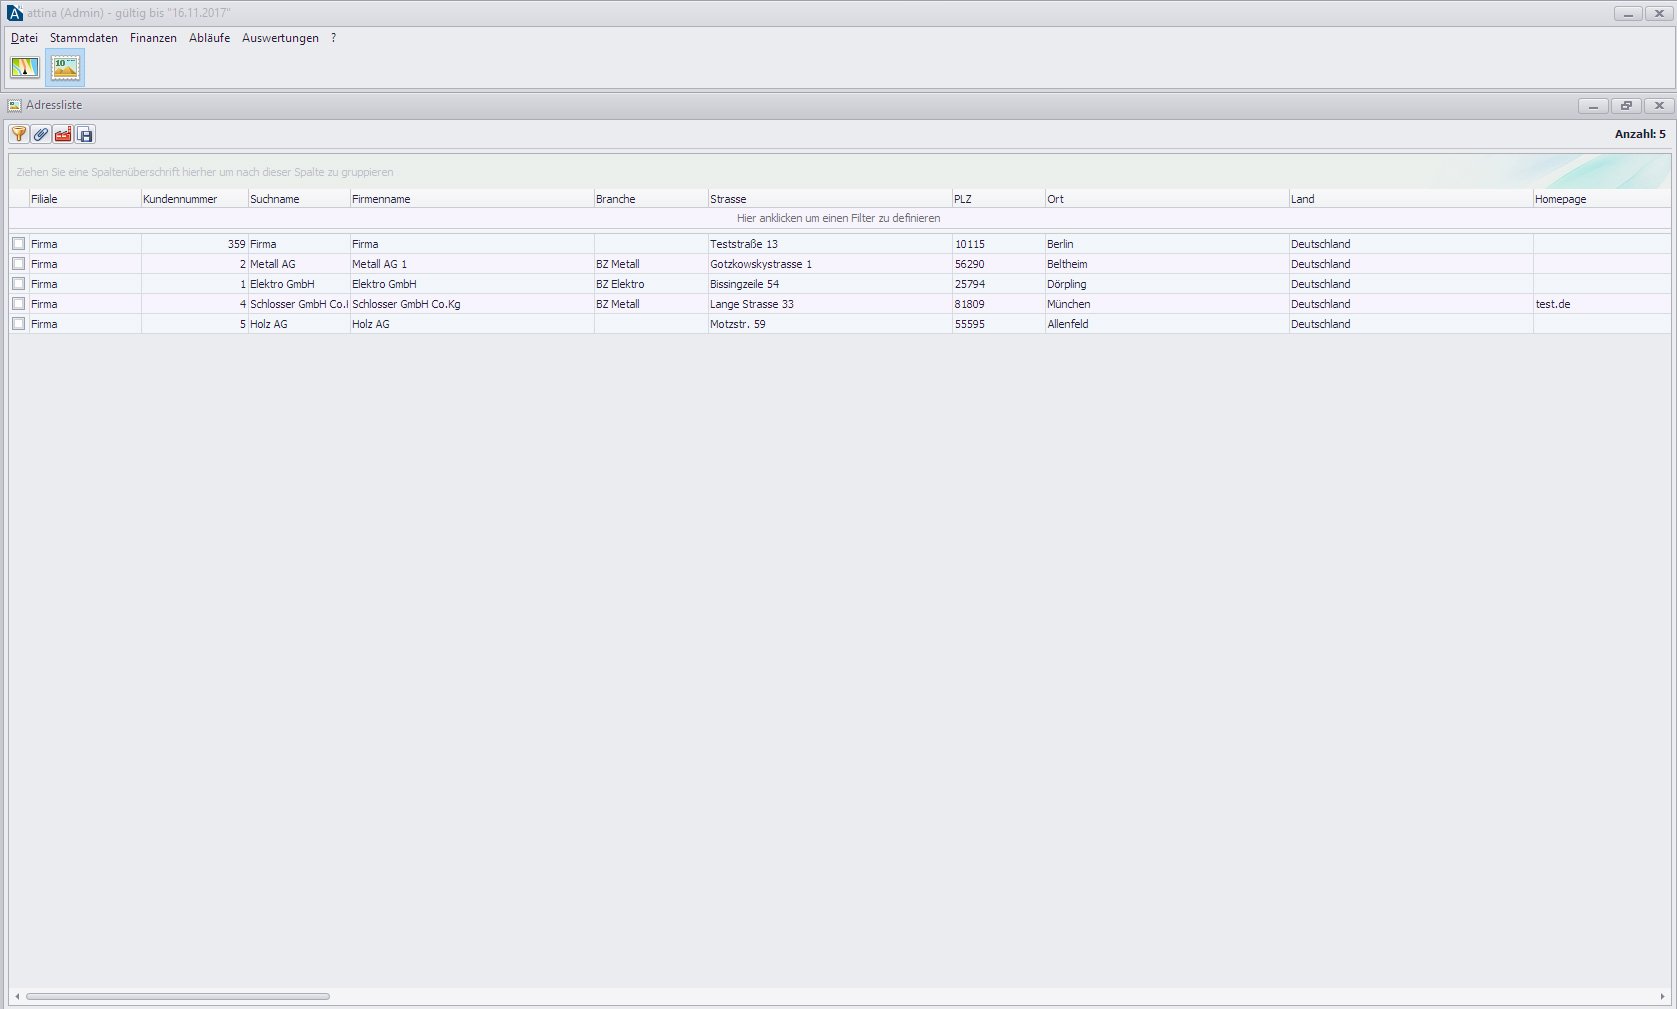Click the 'München' Ort cell
The width and height of the screenshot is (1677, 1009).
[x=1167, y=304]
